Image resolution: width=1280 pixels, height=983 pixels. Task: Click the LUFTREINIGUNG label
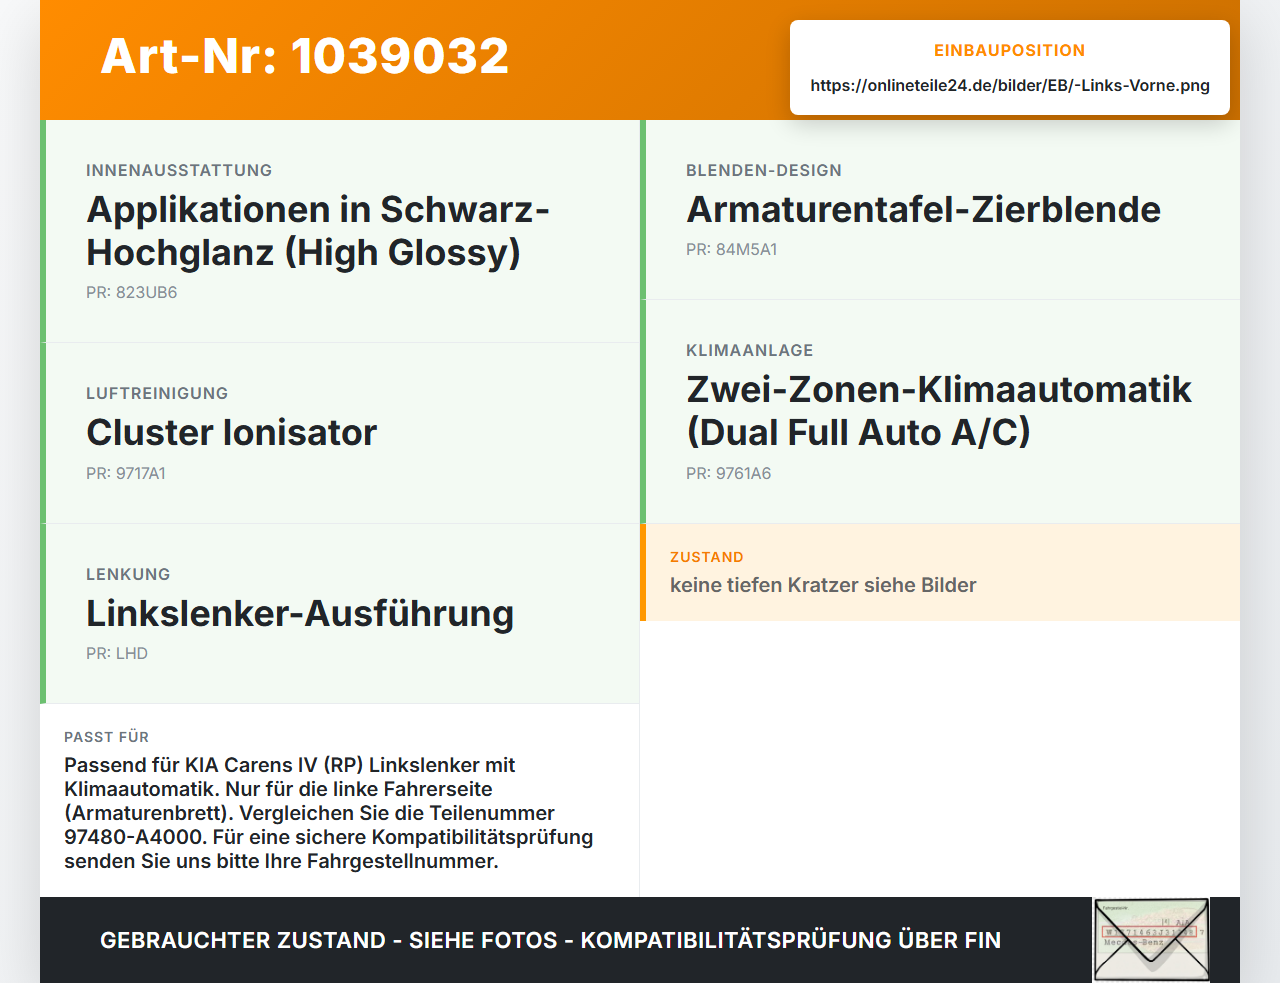(x=157, y=393)
